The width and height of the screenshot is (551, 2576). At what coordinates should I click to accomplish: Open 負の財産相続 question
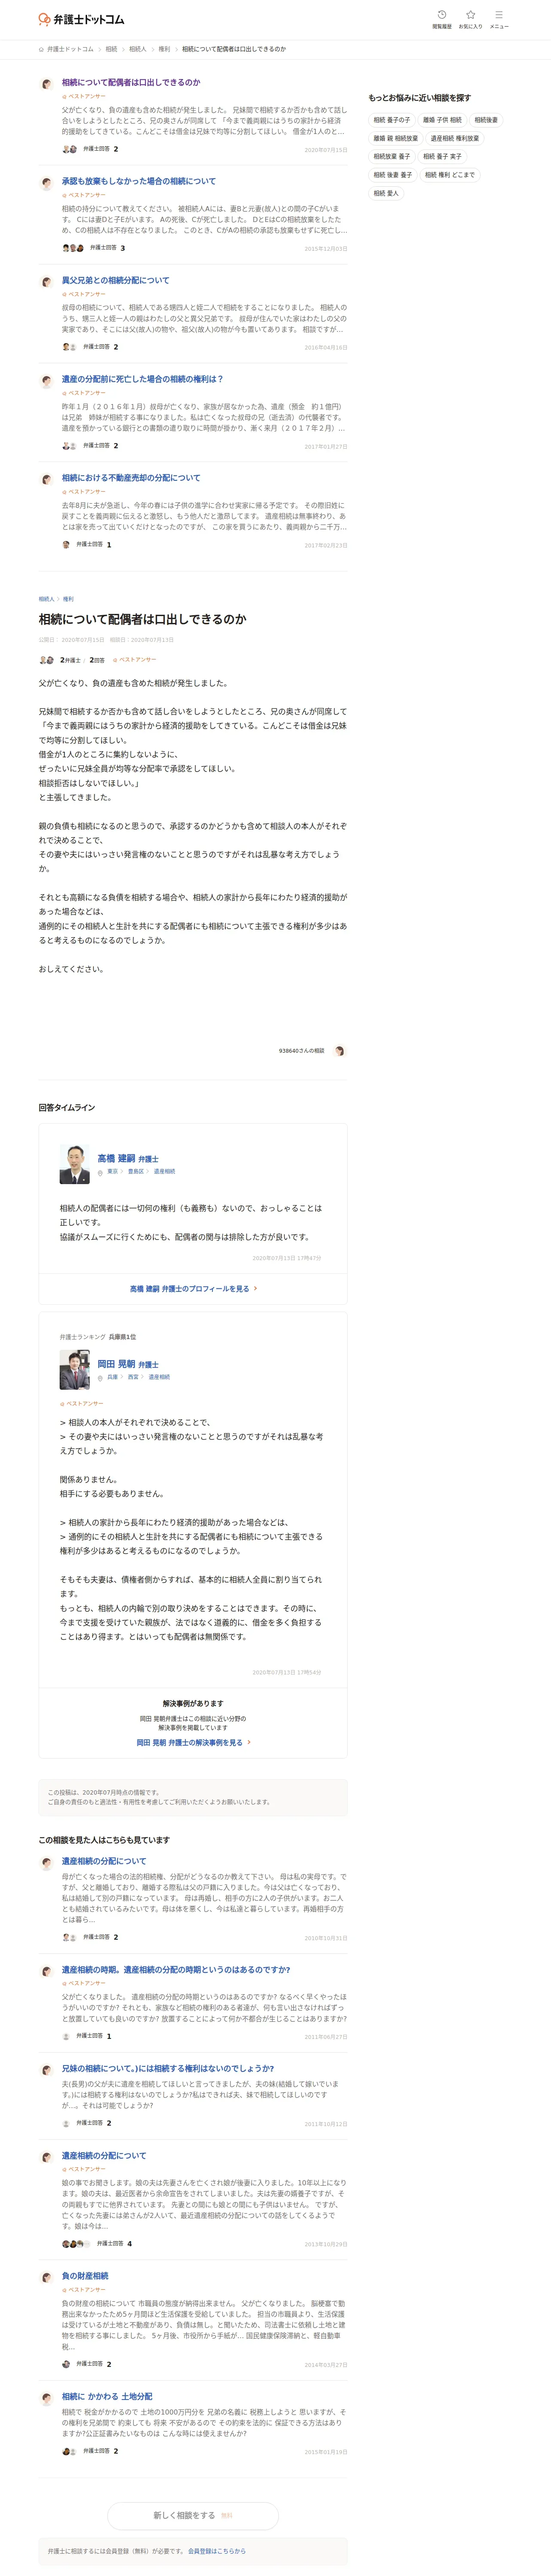[85, 2276]
